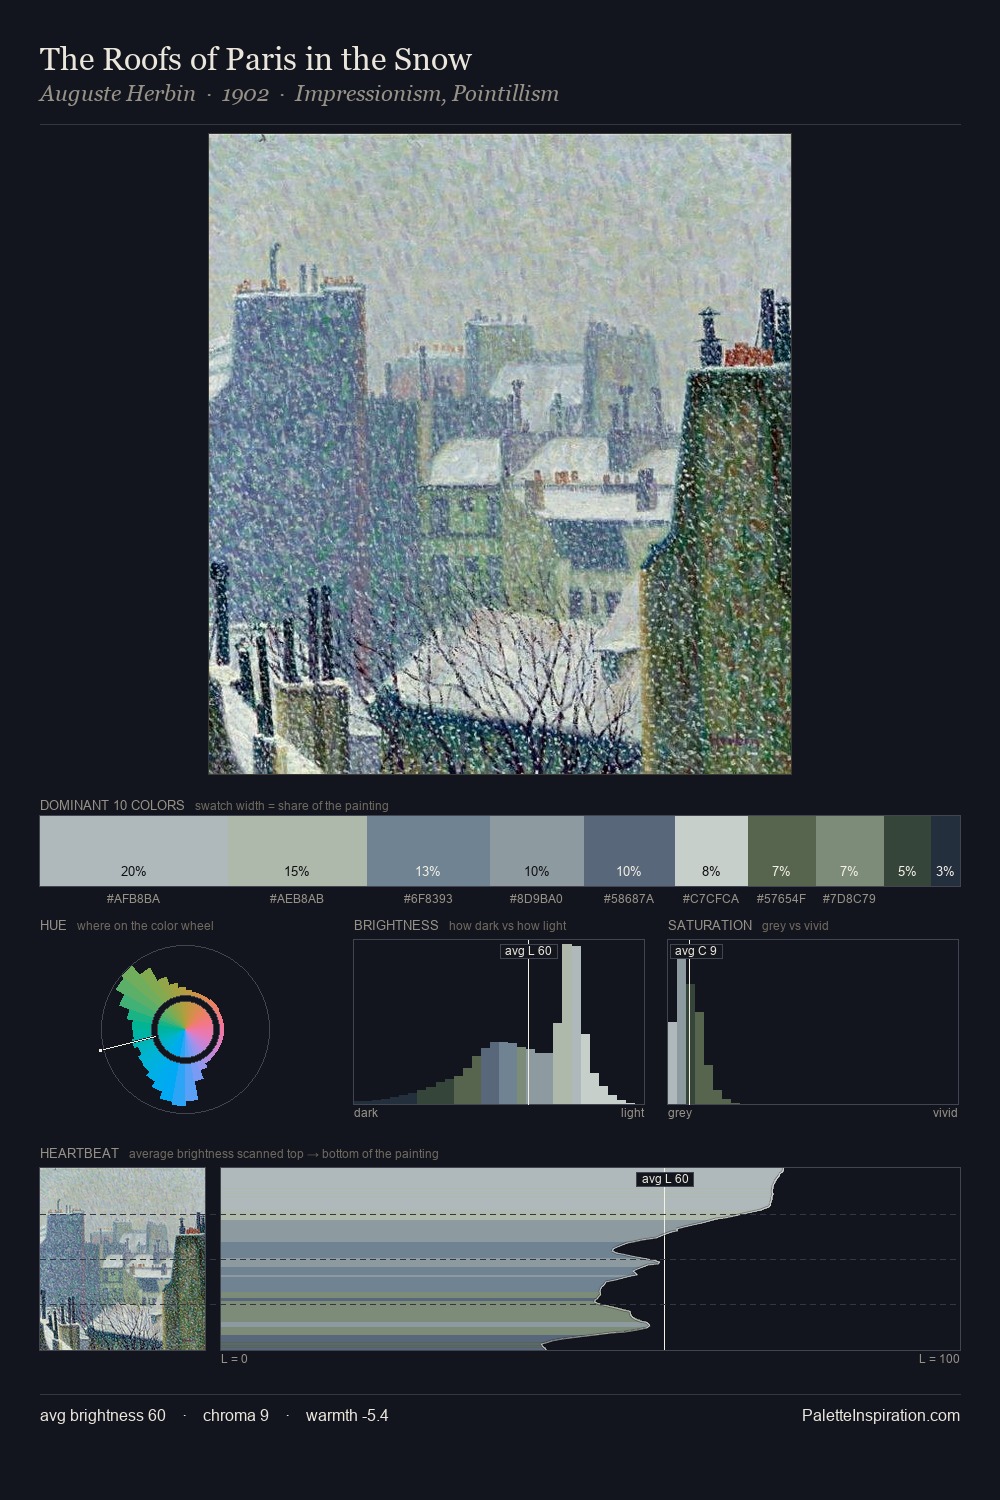Select the 20% swatch #AFB8BA

pyautogui.click(x=134, y=851)
